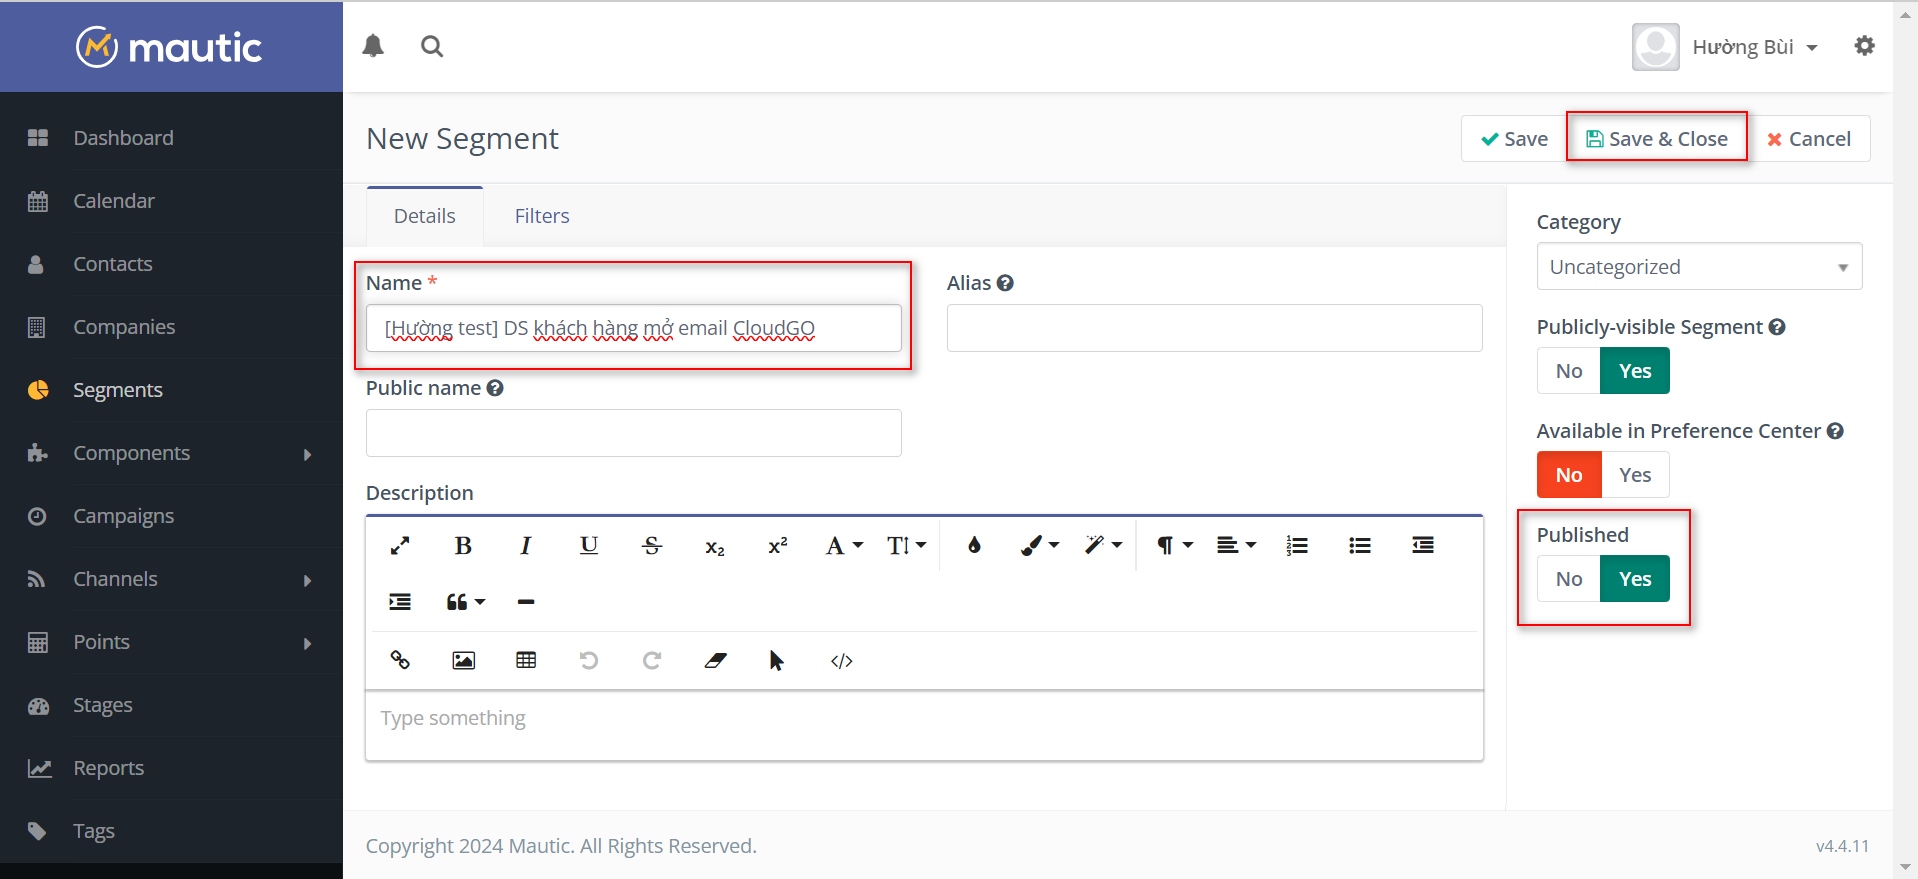Open code view in description editor

[841, 660]
